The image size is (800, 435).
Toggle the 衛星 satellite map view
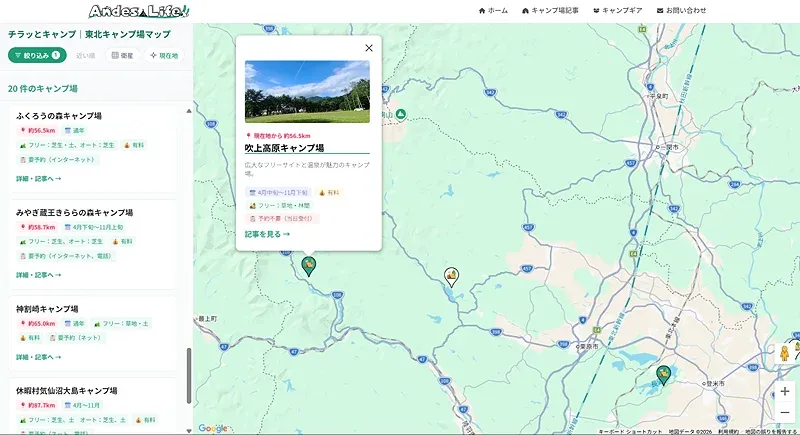[x=122, y=55]
